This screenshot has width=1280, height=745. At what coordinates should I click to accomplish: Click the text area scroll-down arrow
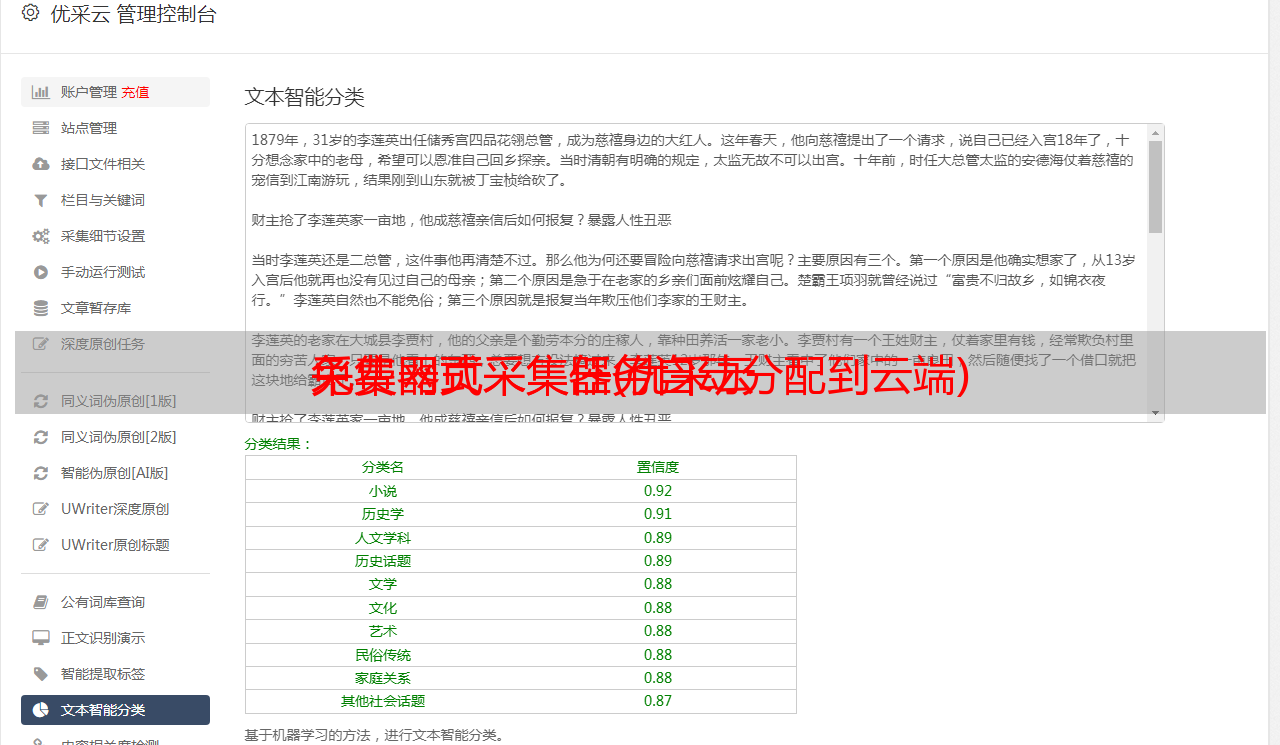[1155, 413]
